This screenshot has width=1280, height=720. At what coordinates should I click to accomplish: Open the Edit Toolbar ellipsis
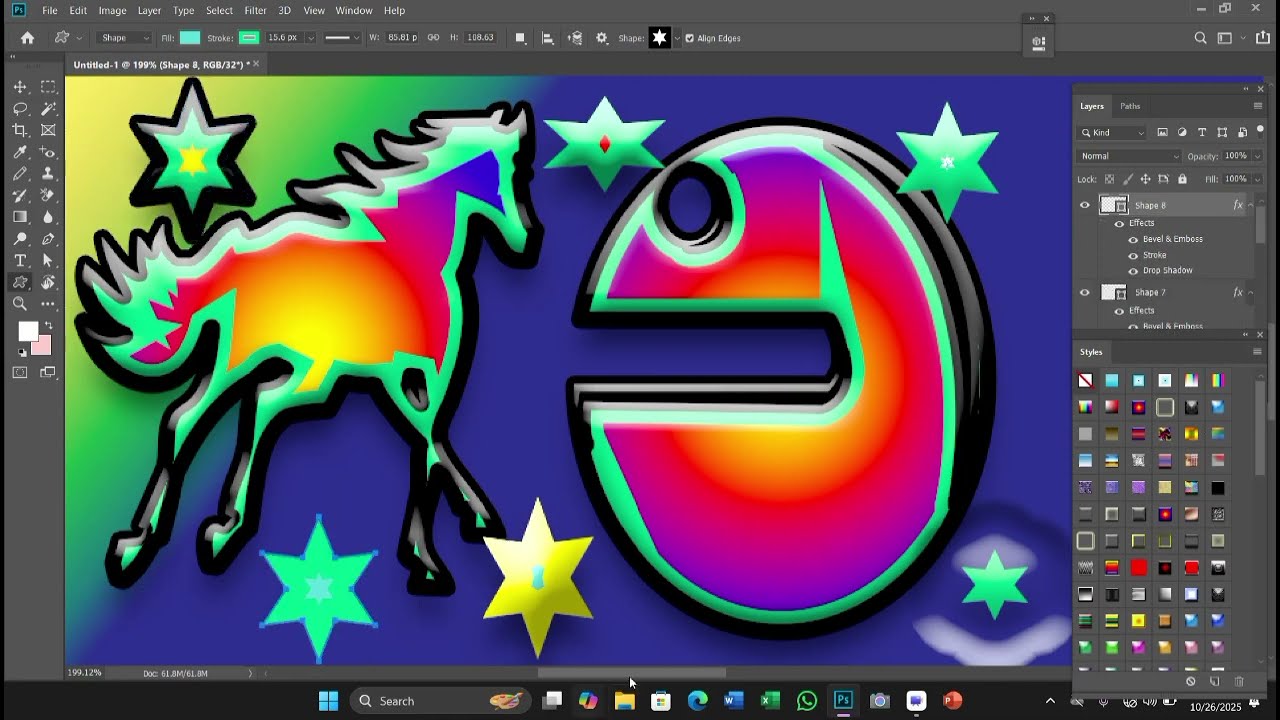point(48,304)
